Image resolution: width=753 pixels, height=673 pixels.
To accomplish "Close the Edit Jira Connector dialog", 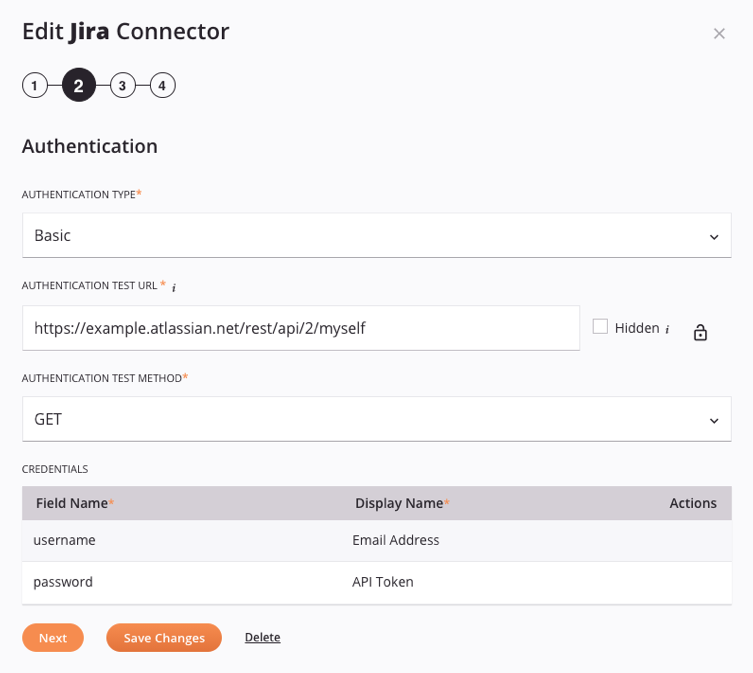I will pyautogui.click(x=719, y=34).
